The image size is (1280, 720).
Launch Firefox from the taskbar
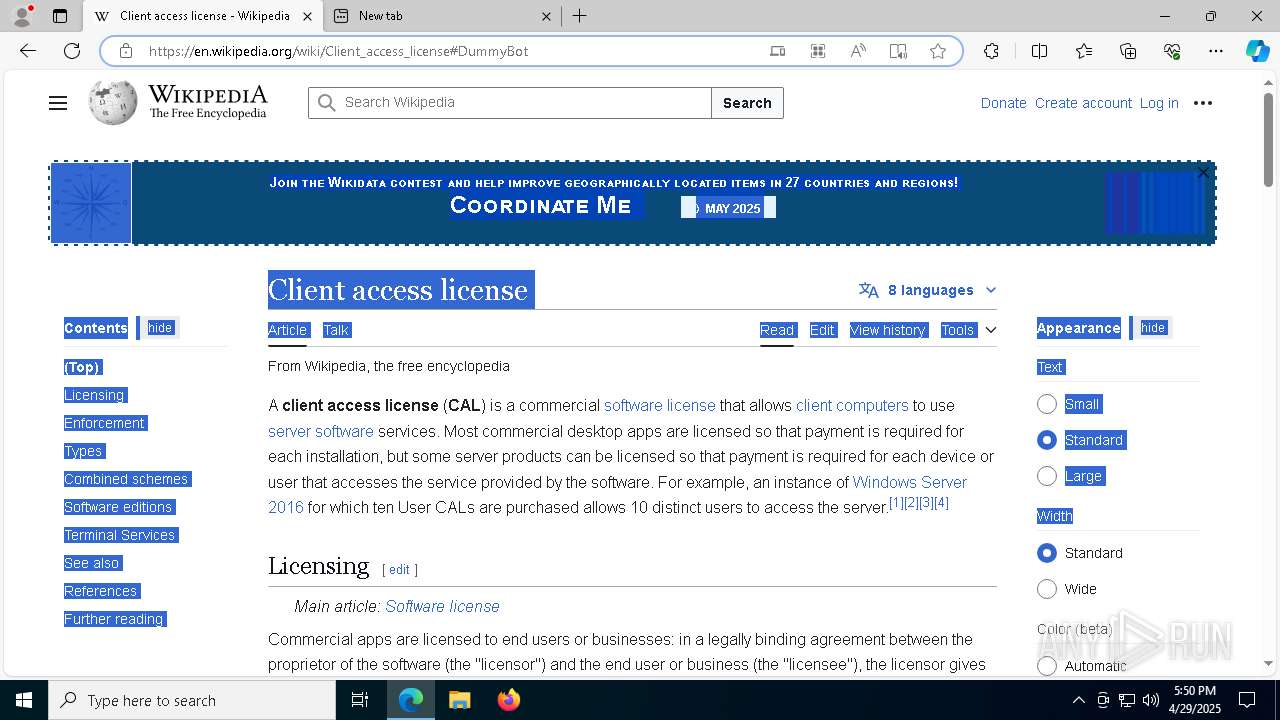(508, 700)
